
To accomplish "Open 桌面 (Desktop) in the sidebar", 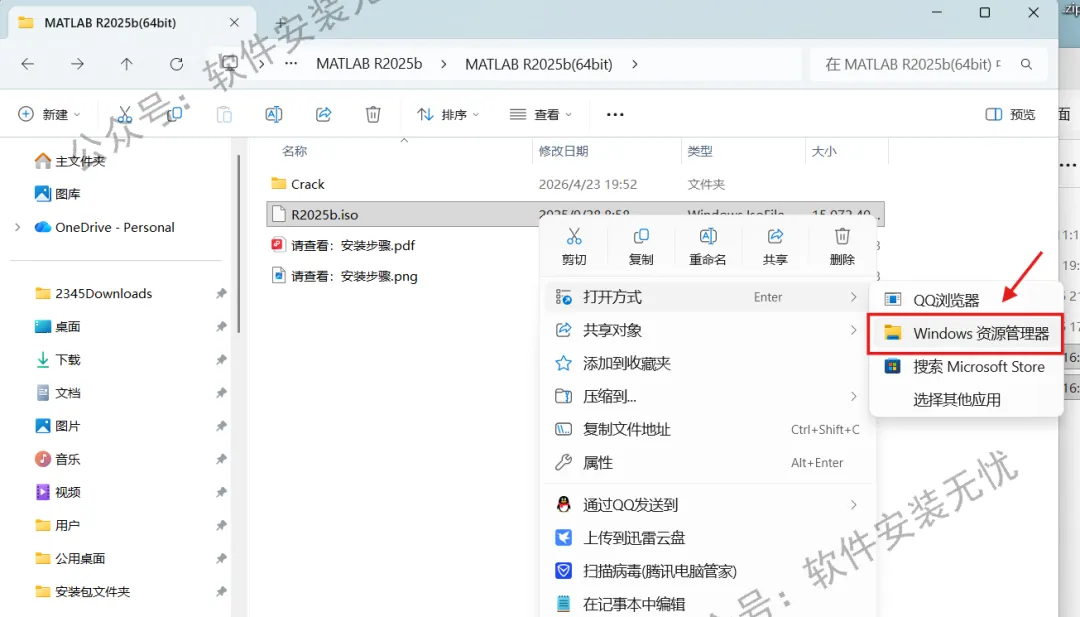I will [x=58, y=326].
